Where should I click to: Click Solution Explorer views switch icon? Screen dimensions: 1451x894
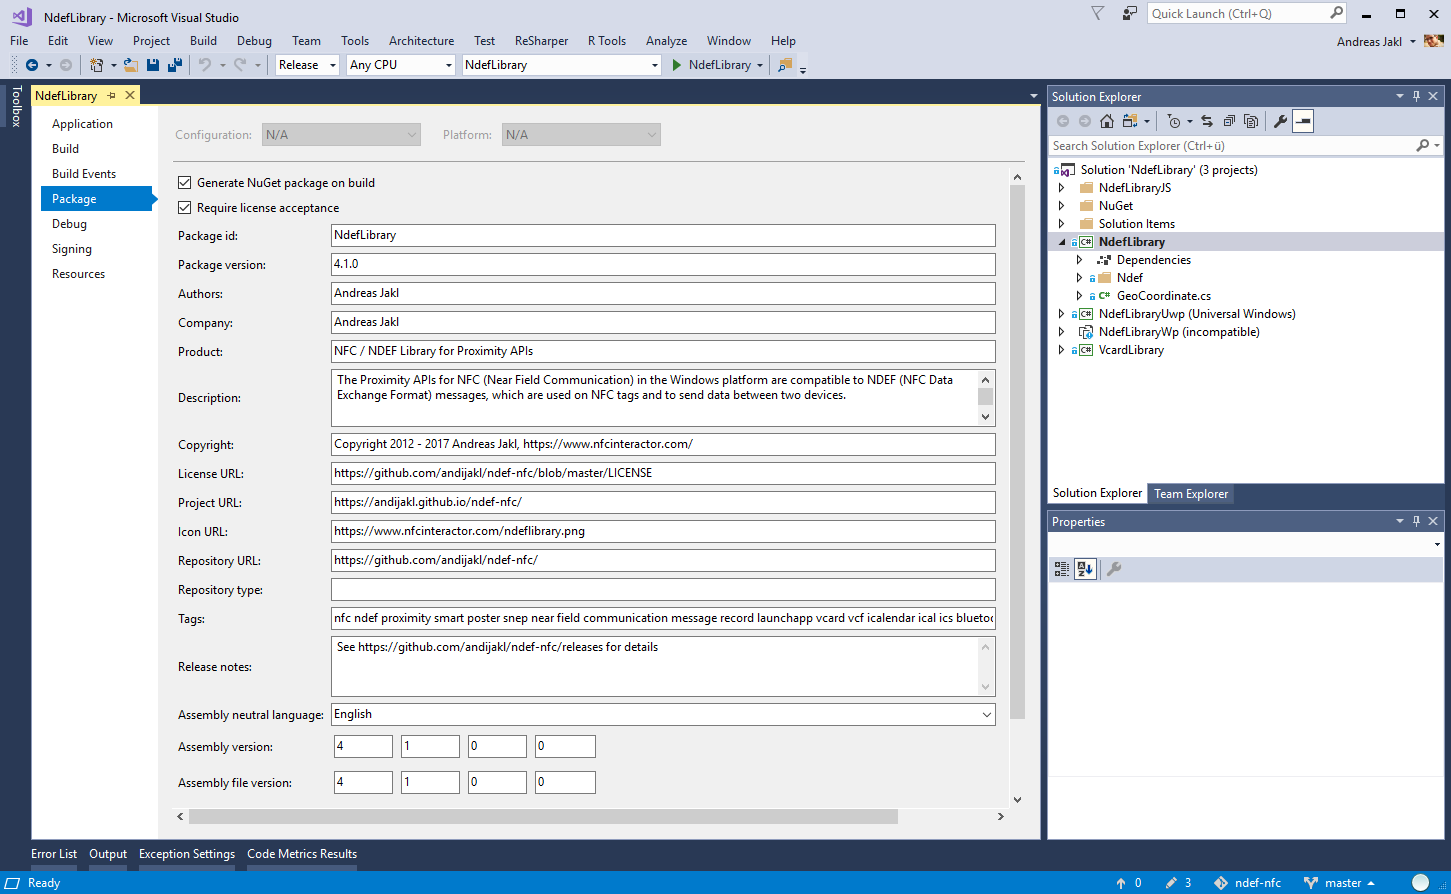tap(1130, 121)
